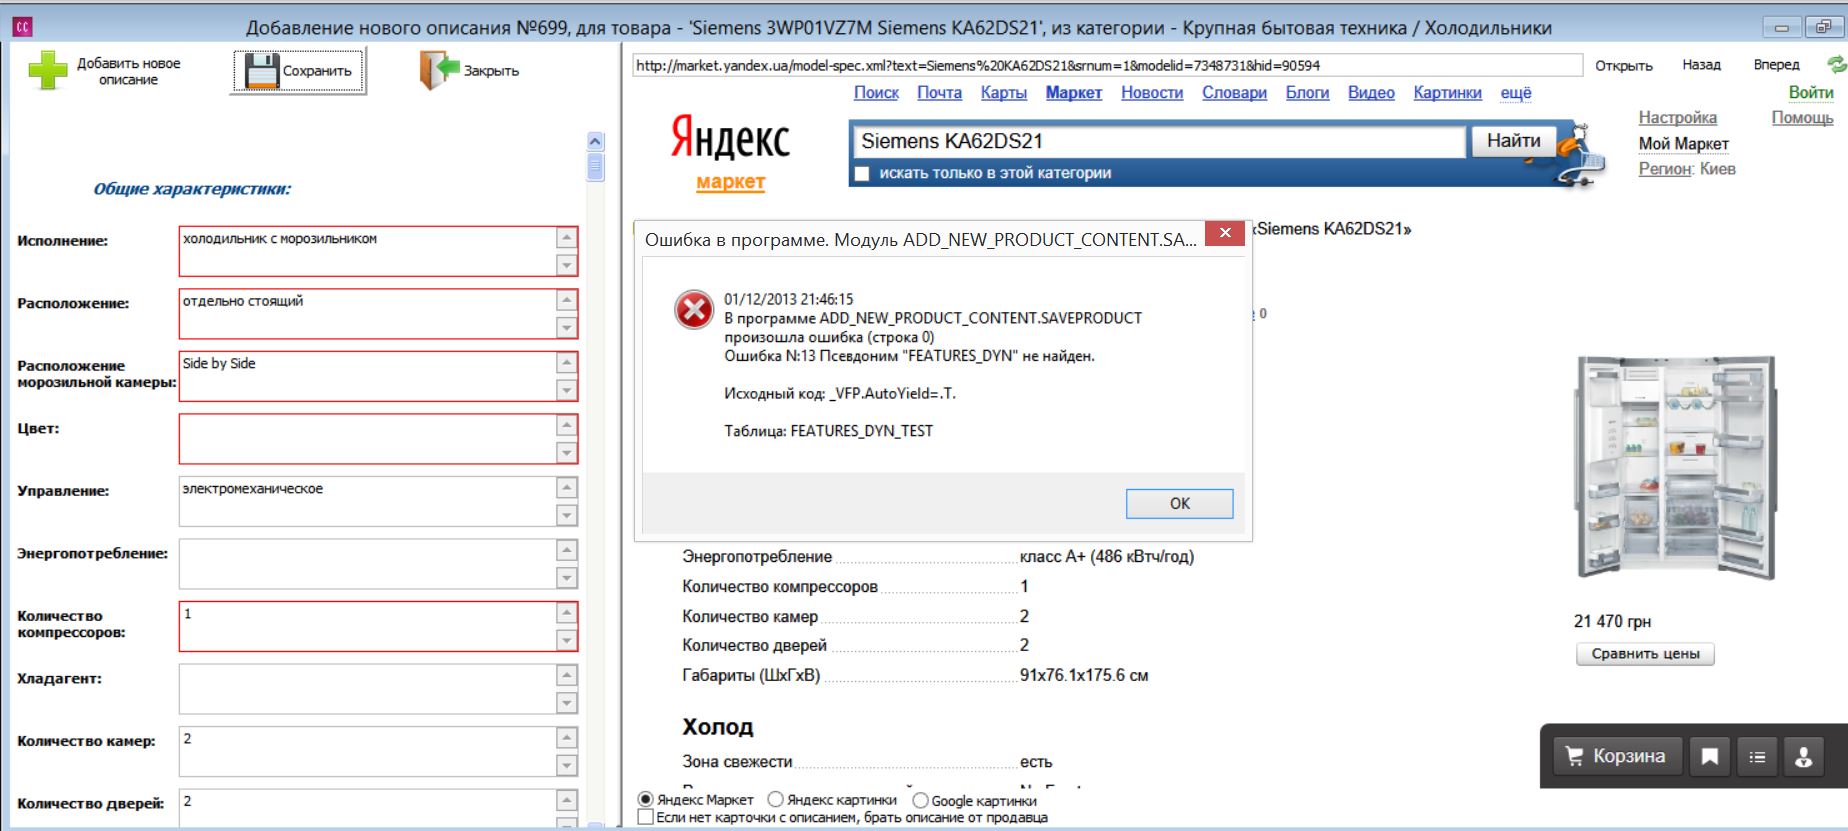The height and width of the screenshot is (831, 1848).
Task: Click the up arrow in Энергопотребление field
Action: point(567,550)
